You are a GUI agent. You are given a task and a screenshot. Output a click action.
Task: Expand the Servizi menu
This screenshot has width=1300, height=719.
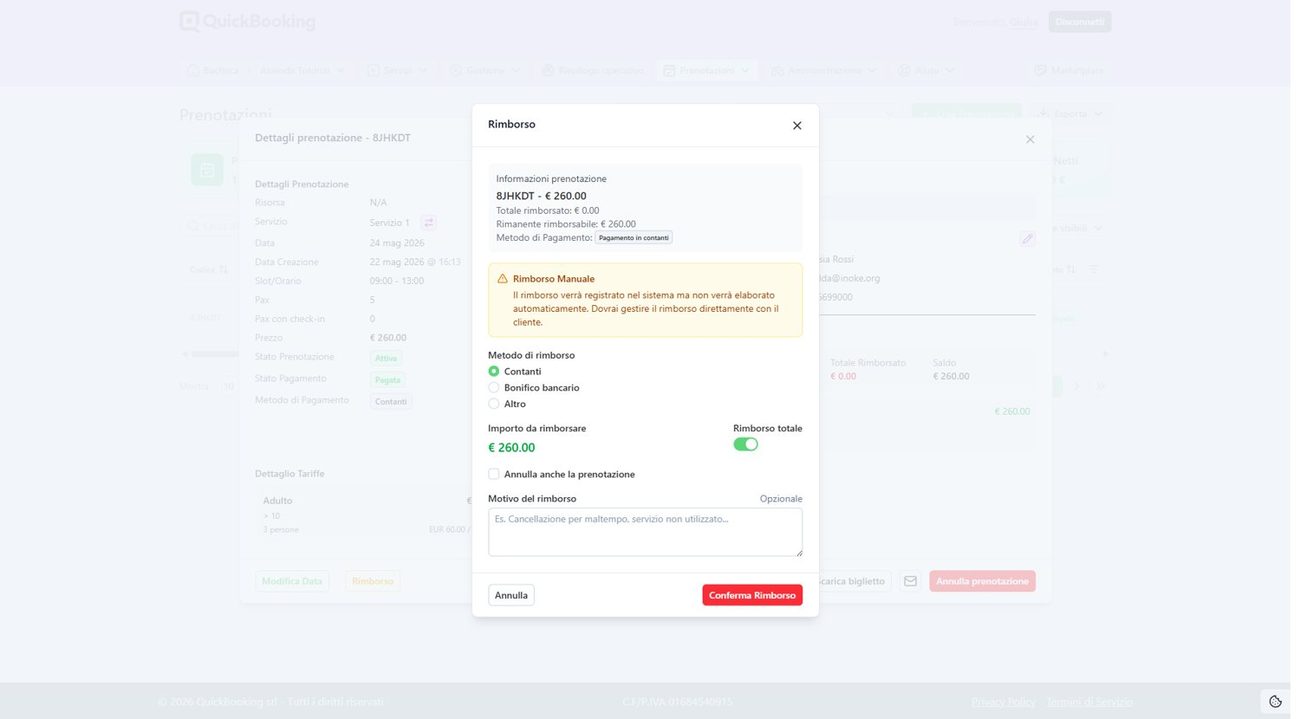tap(397, 70)
